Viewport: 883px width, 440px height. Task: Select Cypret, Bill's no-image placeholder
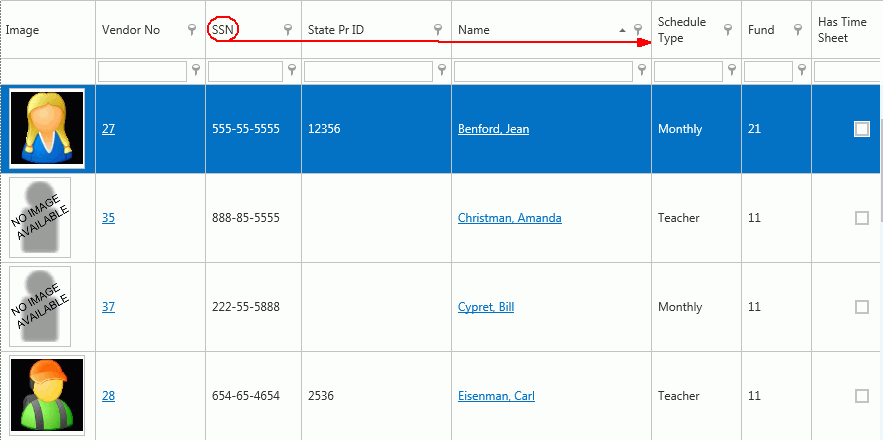click(40, 306)
